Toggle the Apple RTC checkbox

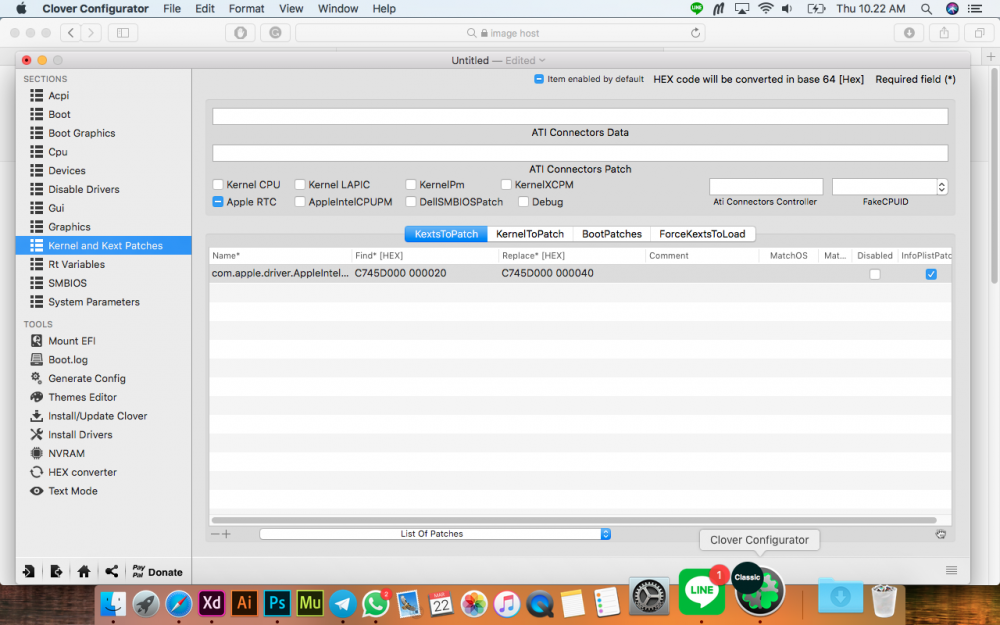(x=217, y=202)
